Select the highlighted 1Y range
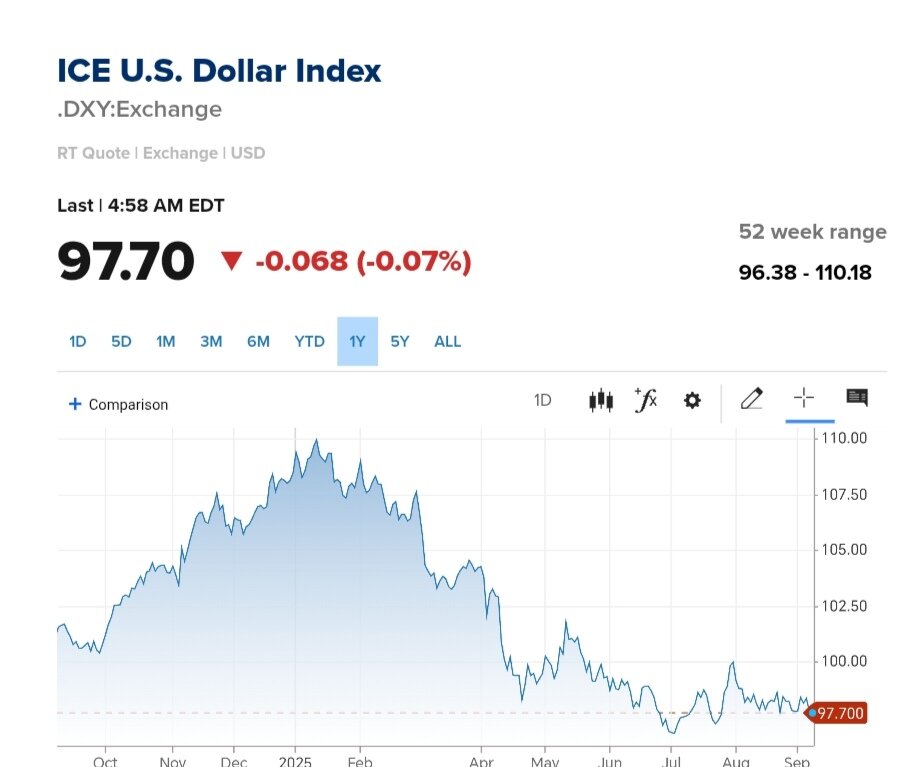Screen dimensions: 915x767 point(357,342)
